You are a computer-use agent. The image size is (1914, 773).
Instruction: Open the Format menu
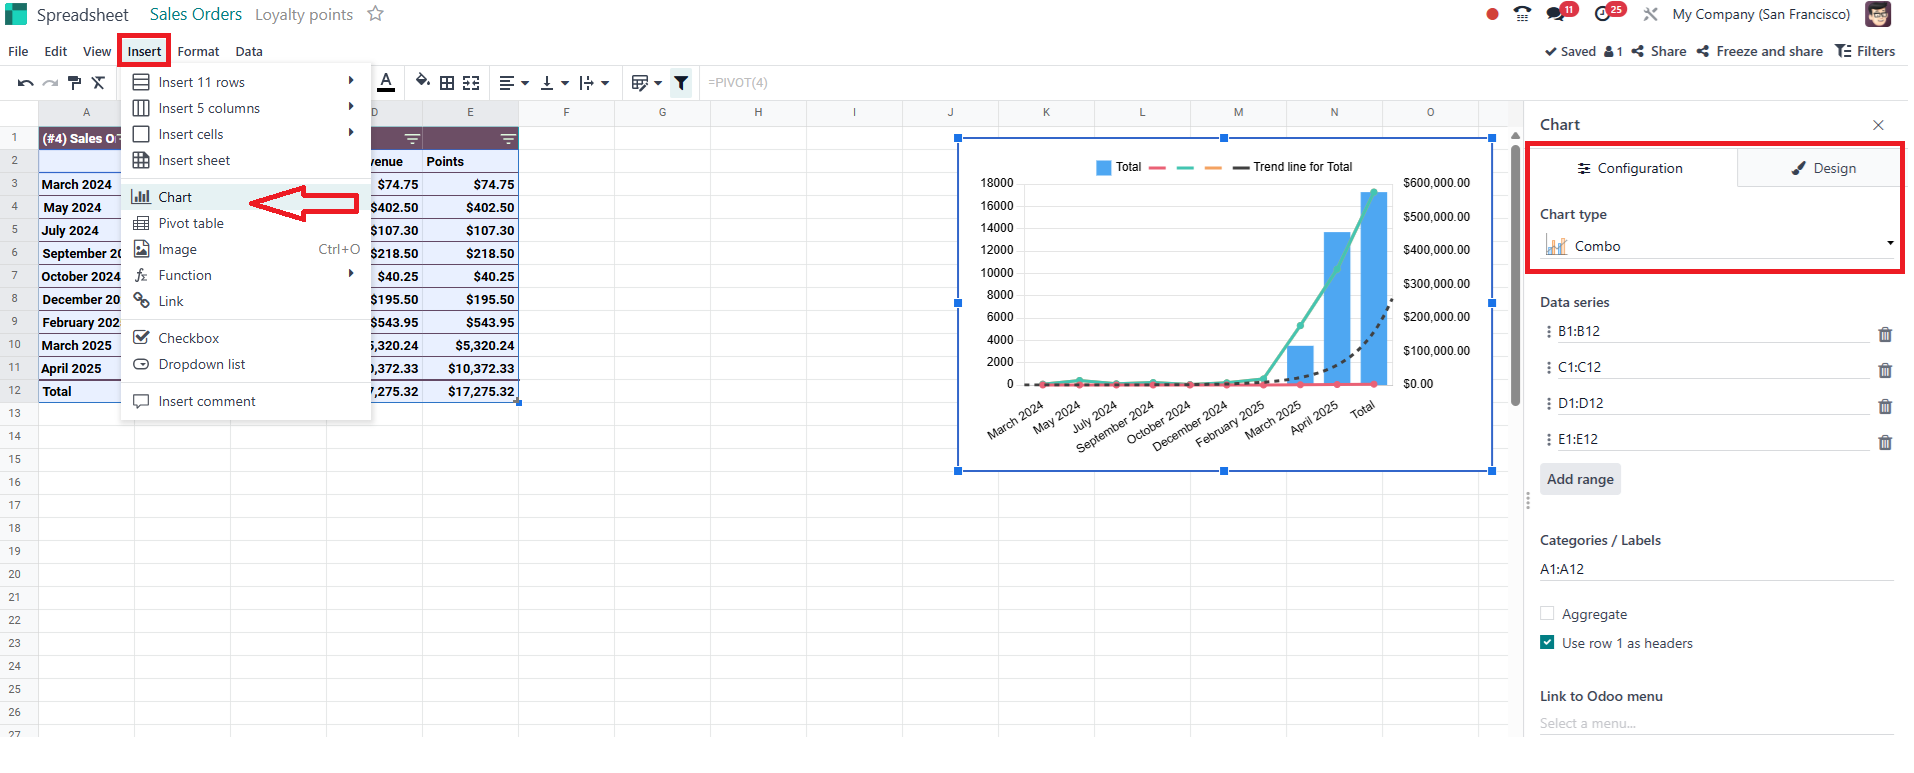[198, 51]
